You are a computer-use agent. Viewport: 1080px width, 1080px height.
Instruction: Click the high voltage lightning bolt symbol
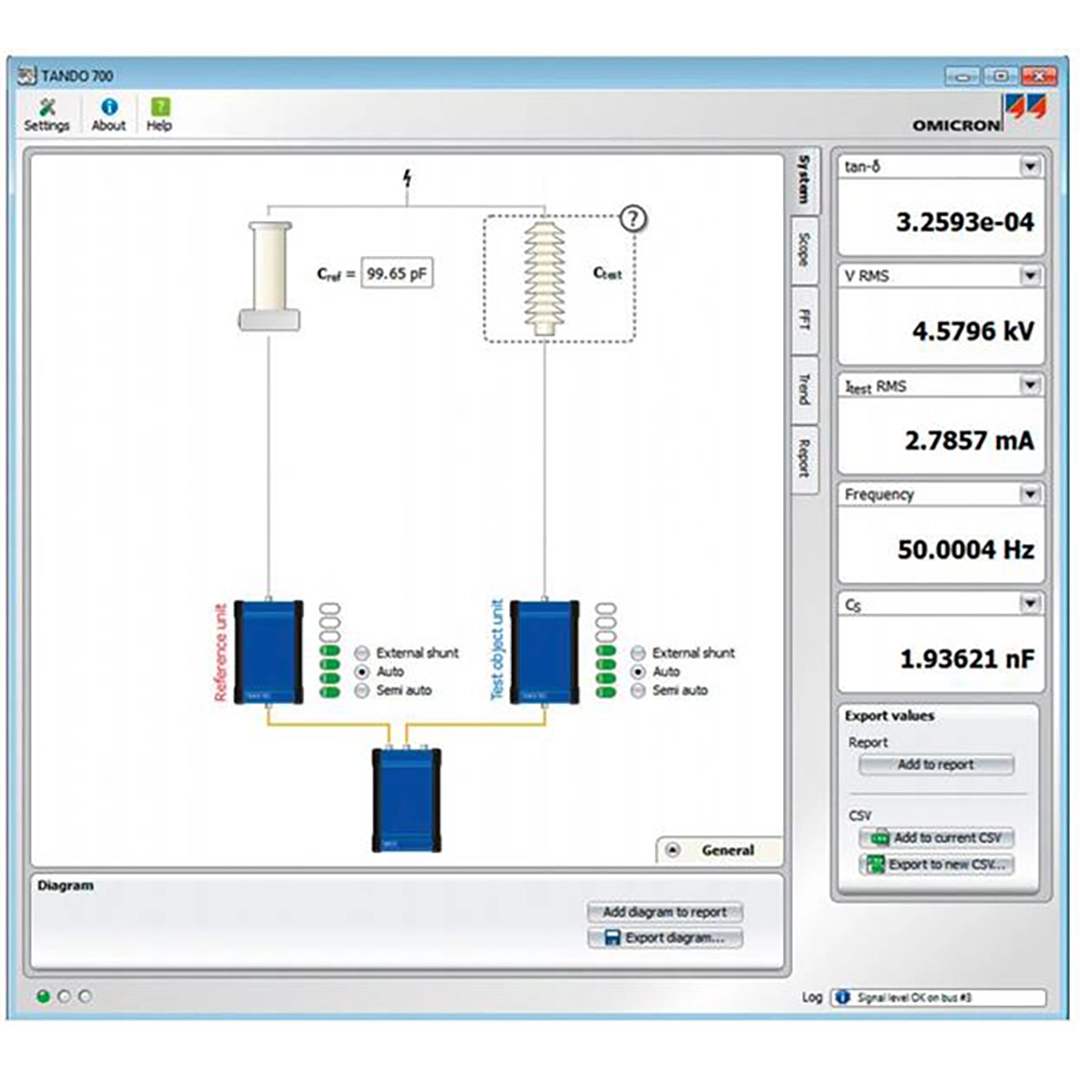point(406,180)
